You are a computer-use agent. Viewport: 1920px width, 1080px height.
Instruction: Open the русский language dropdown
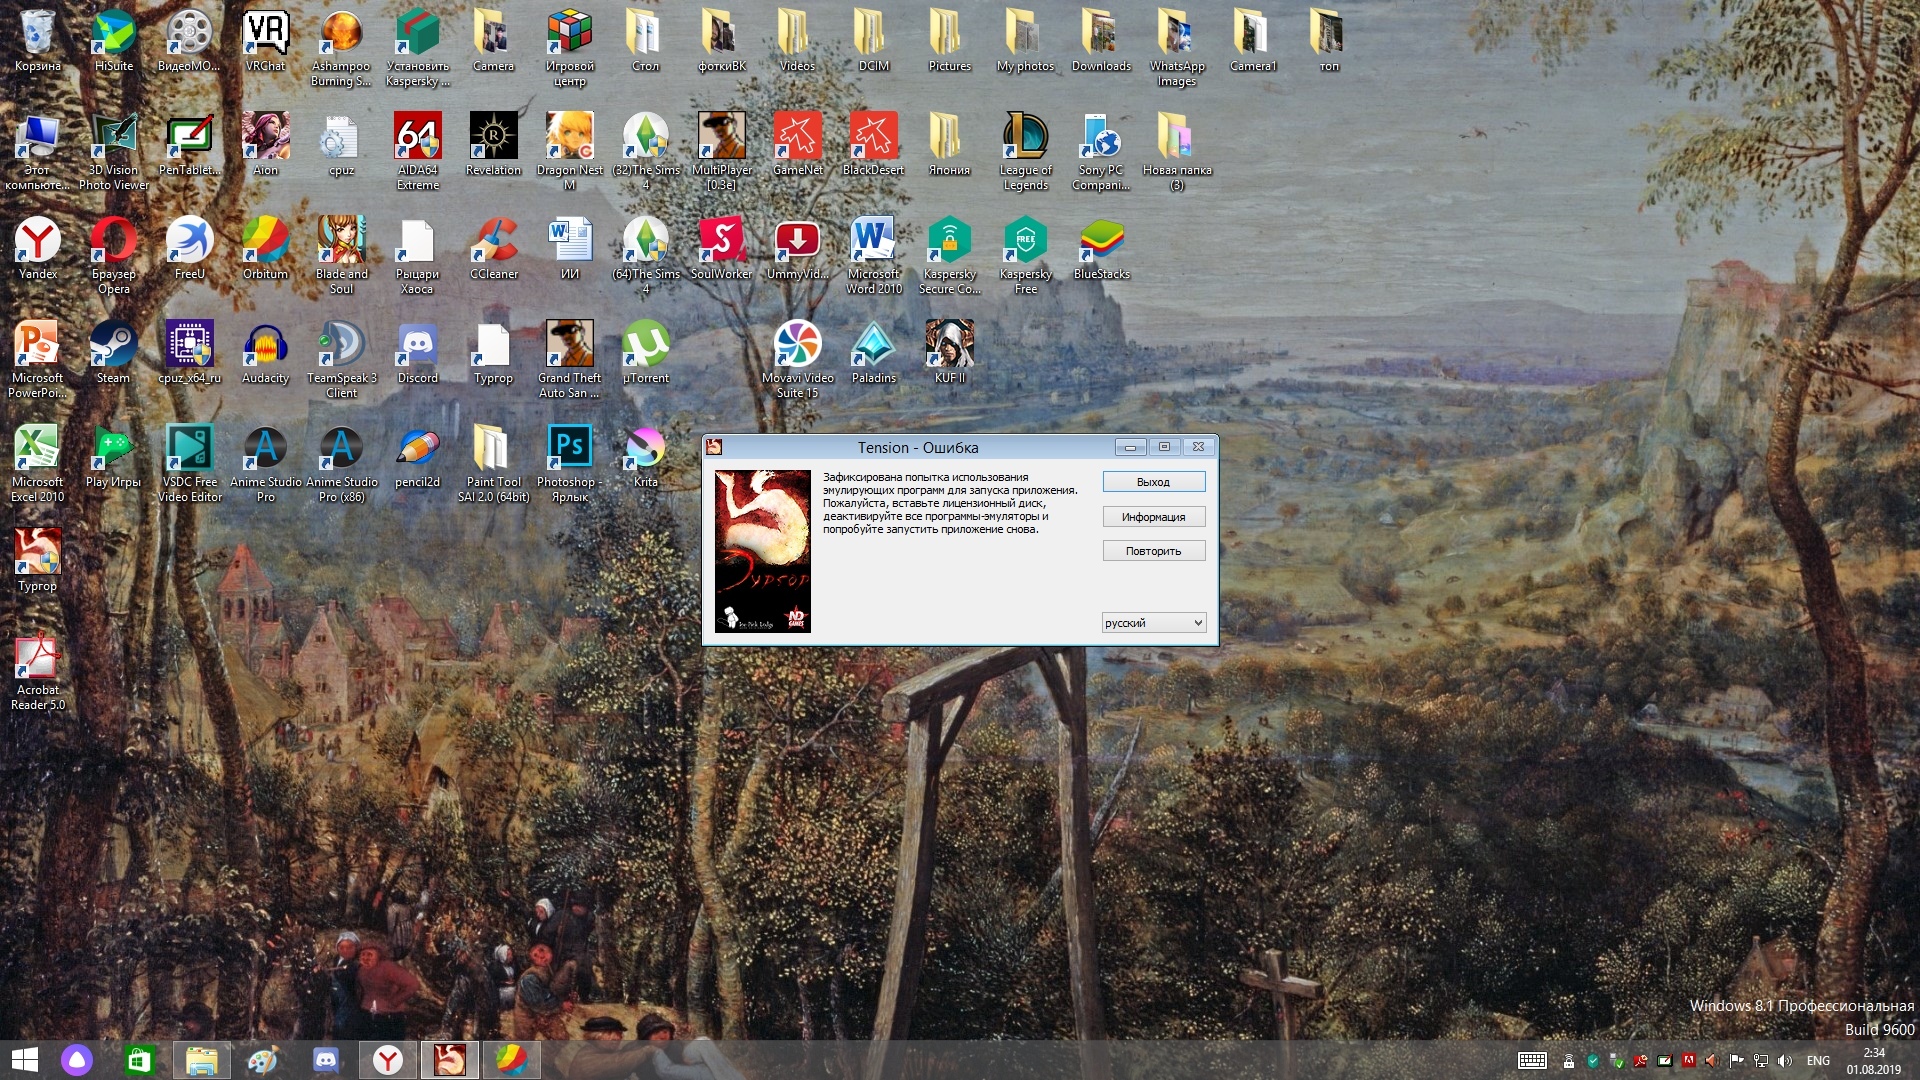(1154, 623)
